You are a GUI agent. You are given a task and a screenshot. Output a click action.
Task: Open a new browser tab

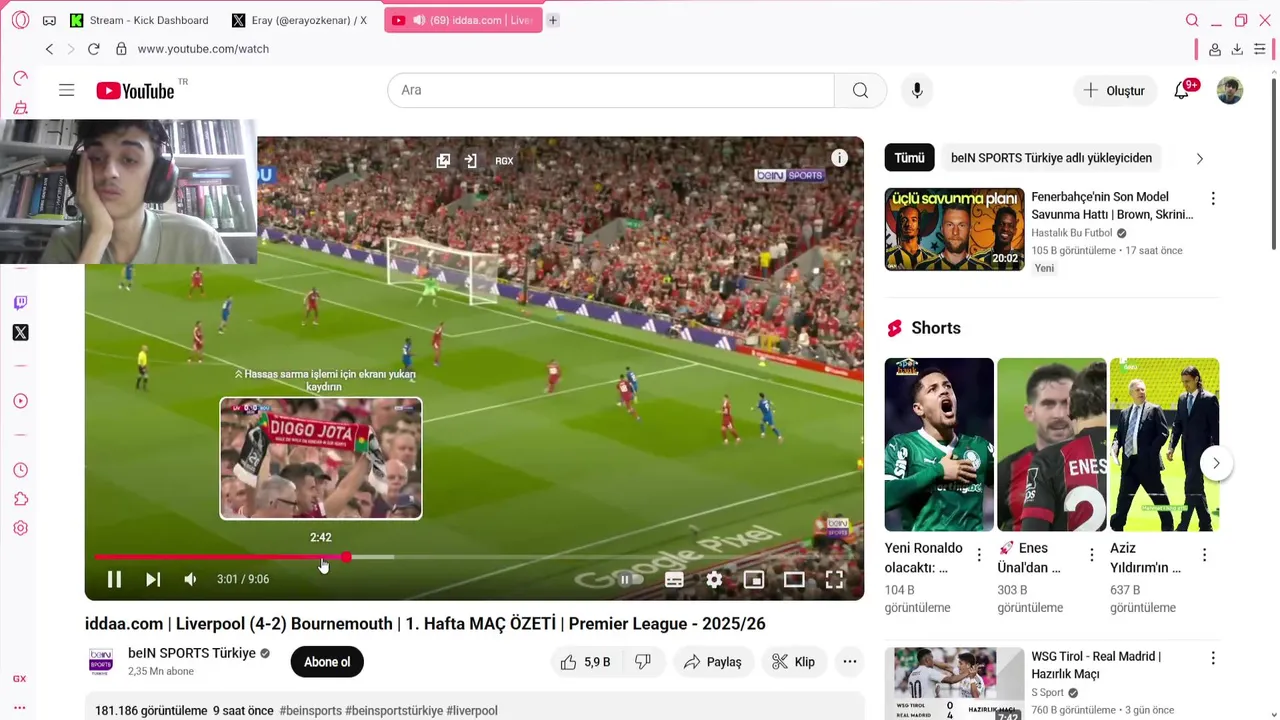coord(552,20)
